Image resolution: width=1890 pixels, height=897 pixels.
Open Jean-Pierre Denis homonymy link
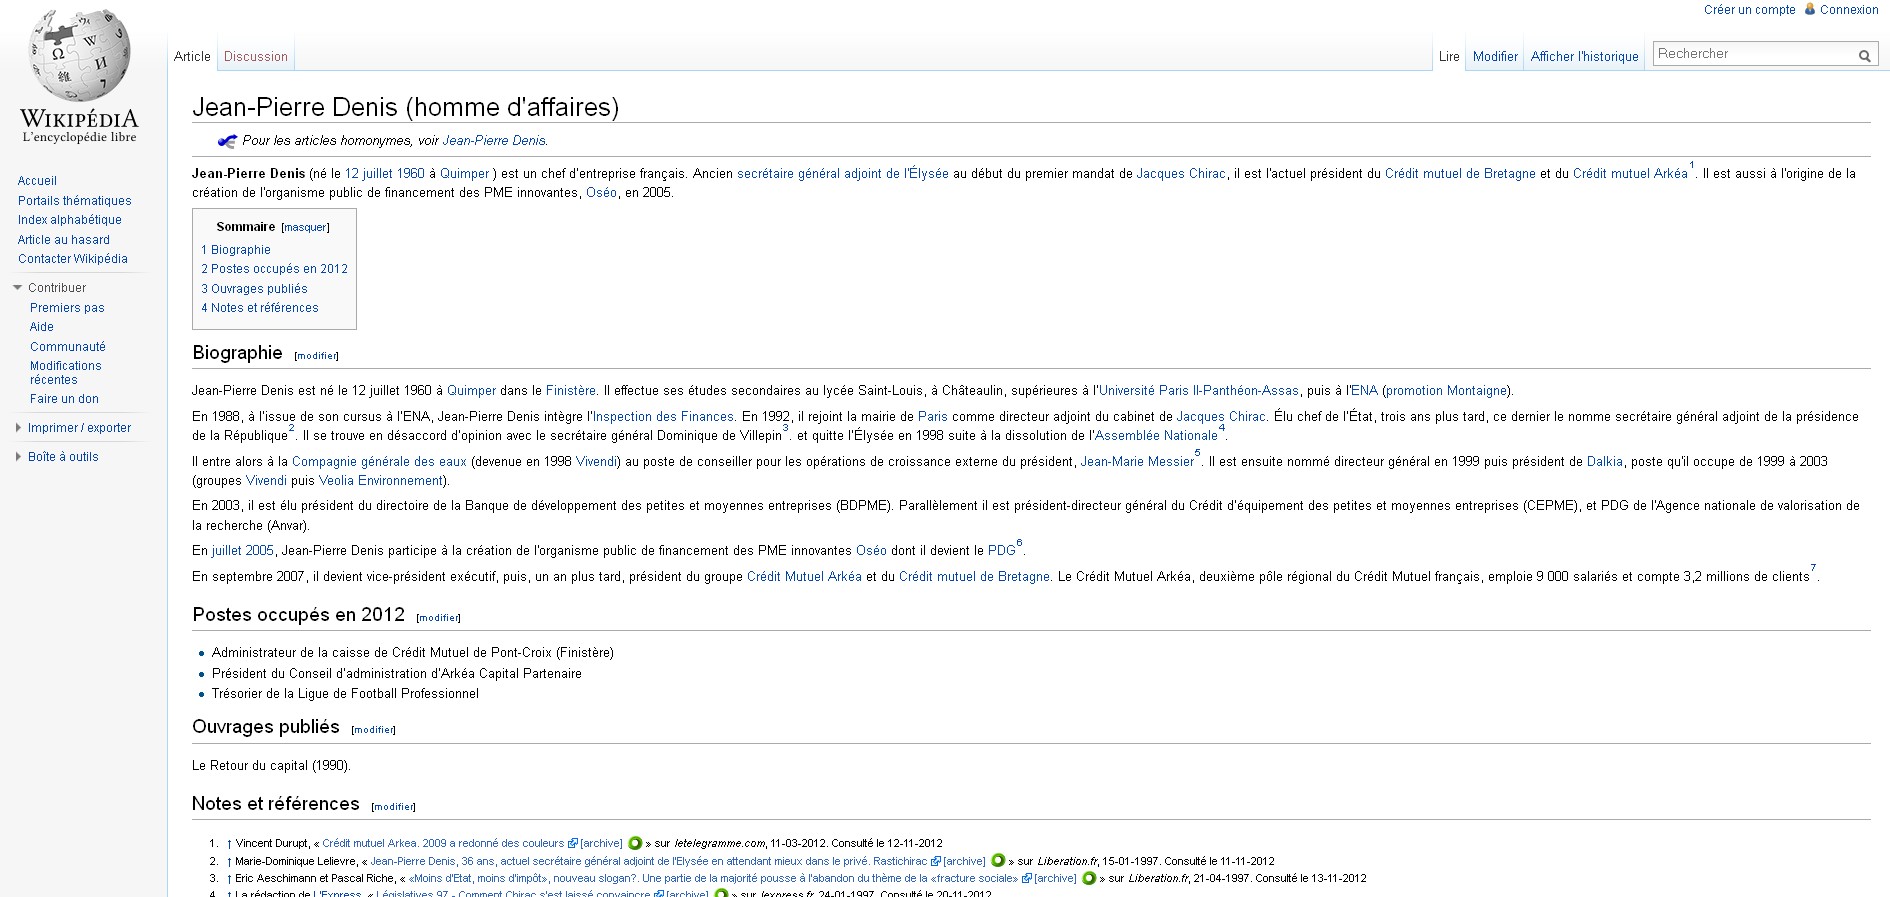(494, 141)
